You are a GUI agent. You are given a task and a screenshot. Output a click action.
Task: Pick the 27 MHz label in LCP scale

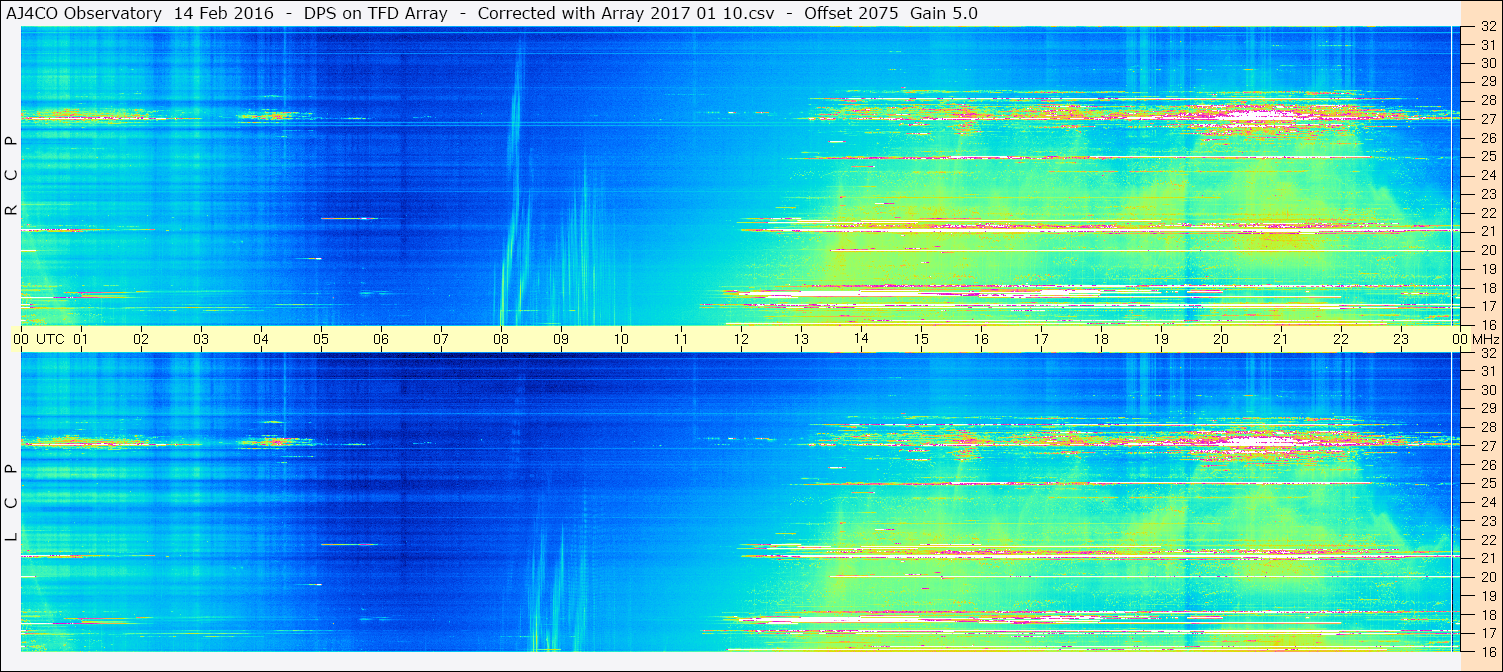(x=1487, y=446)
